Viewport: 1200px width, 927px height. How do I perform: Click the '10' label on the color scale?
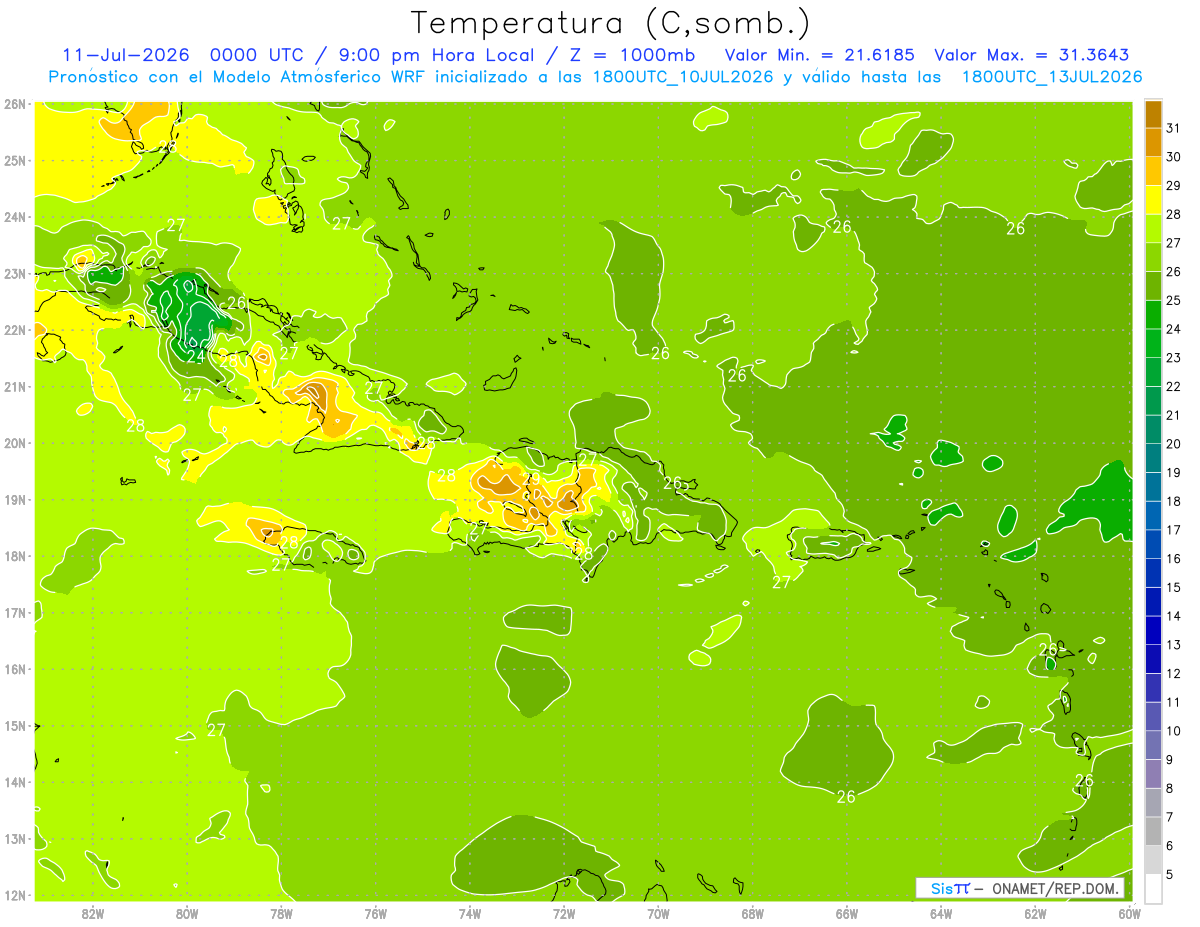(x=1174, y=731)
